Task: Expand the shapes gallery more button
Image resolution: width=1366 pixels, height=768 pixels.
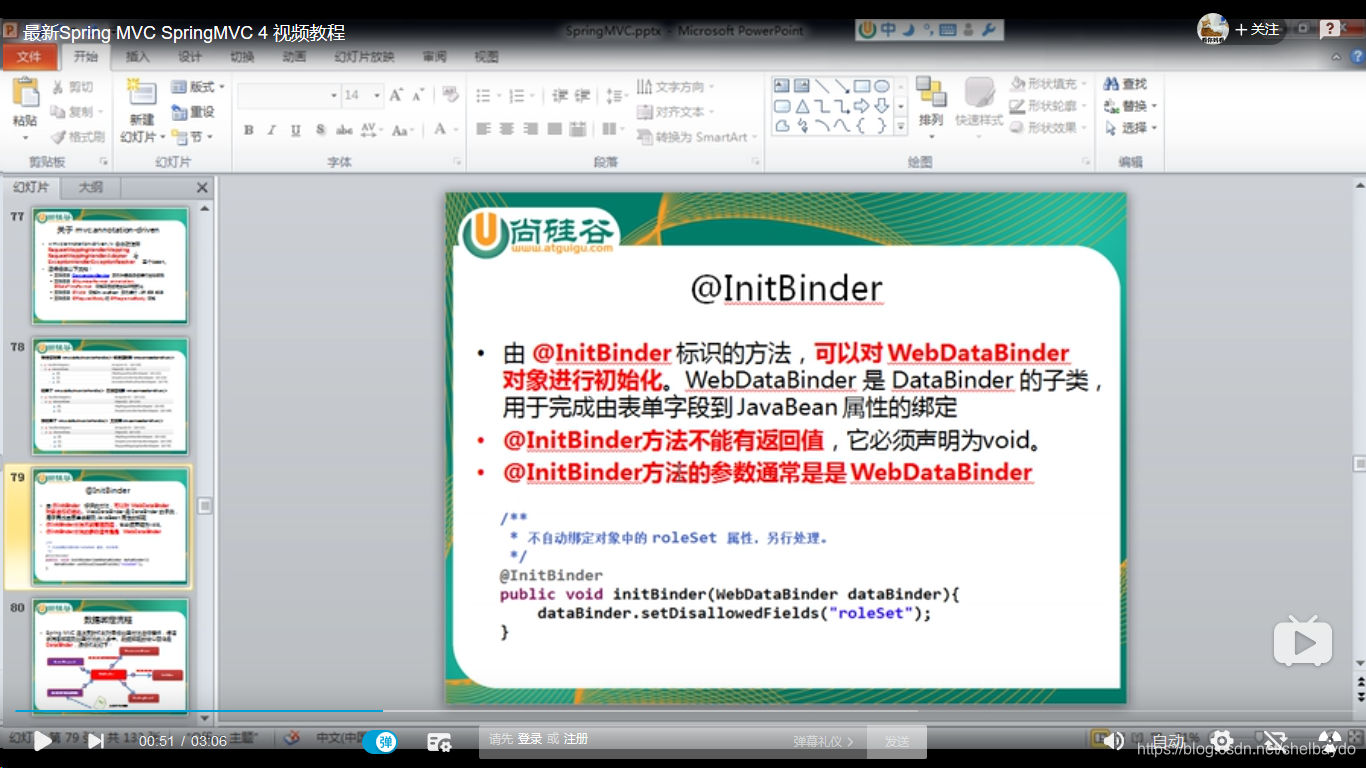Action: (900, 127)
